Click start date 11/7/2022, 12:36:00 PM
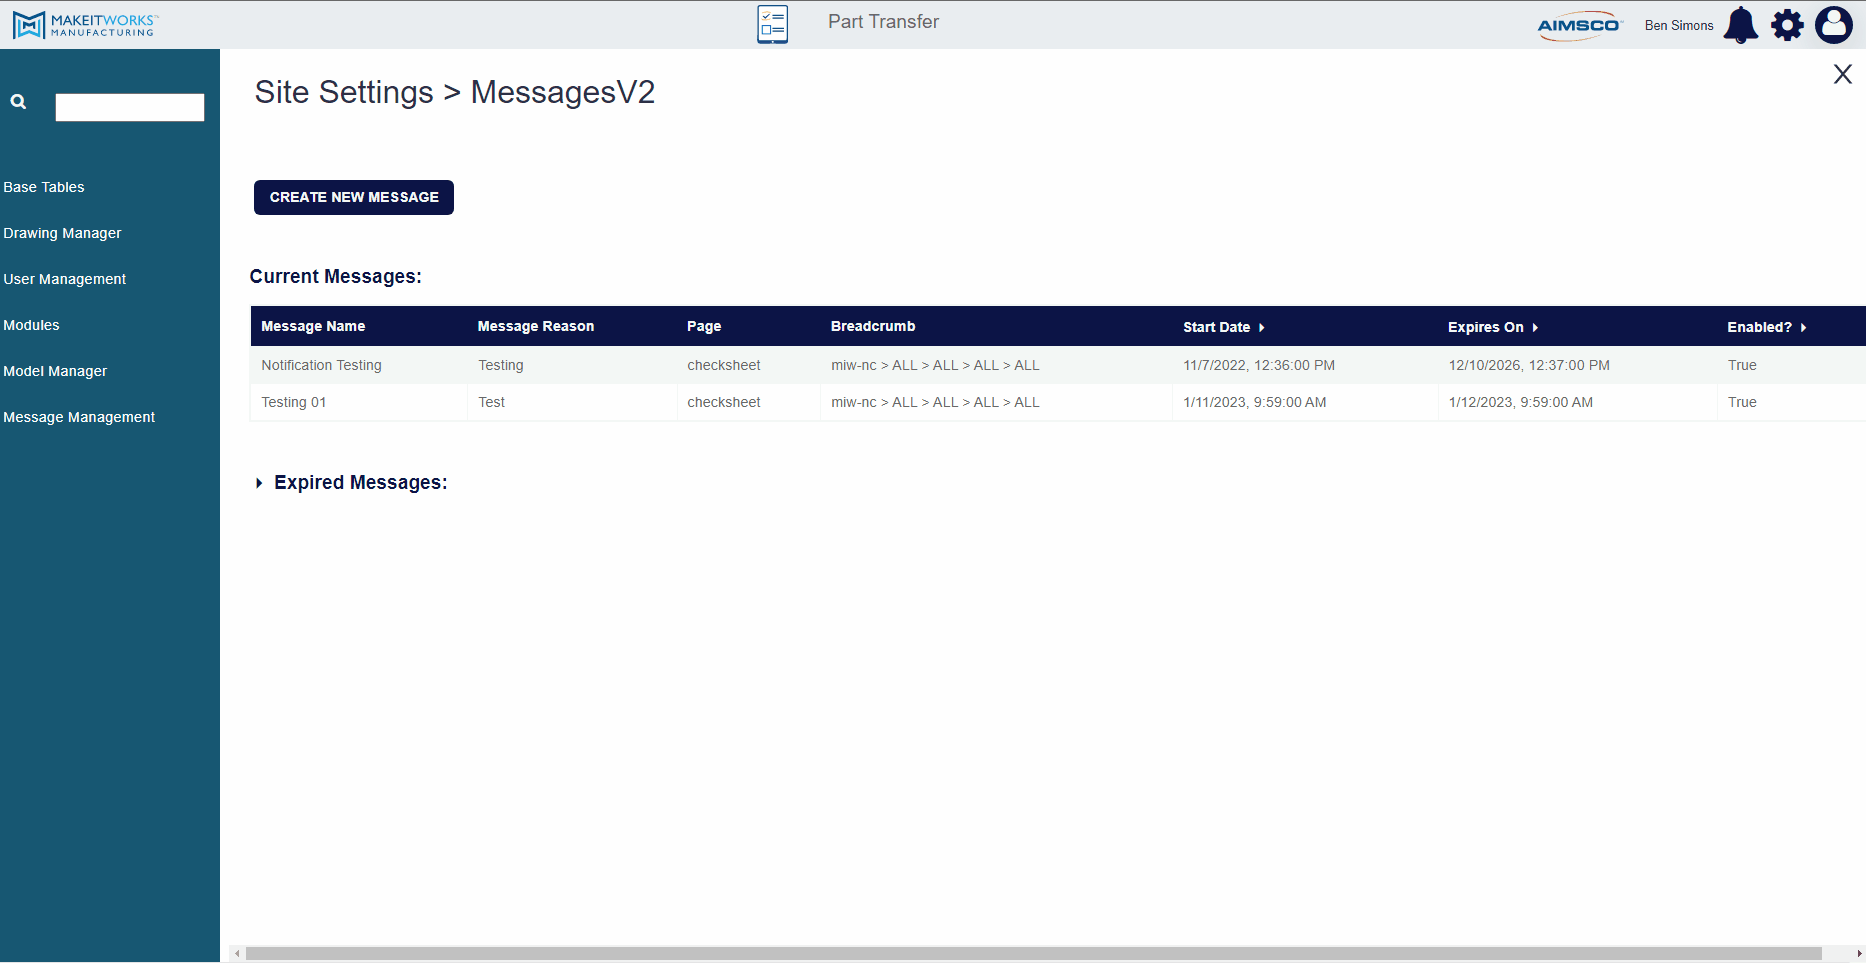 pos(1259,365)
